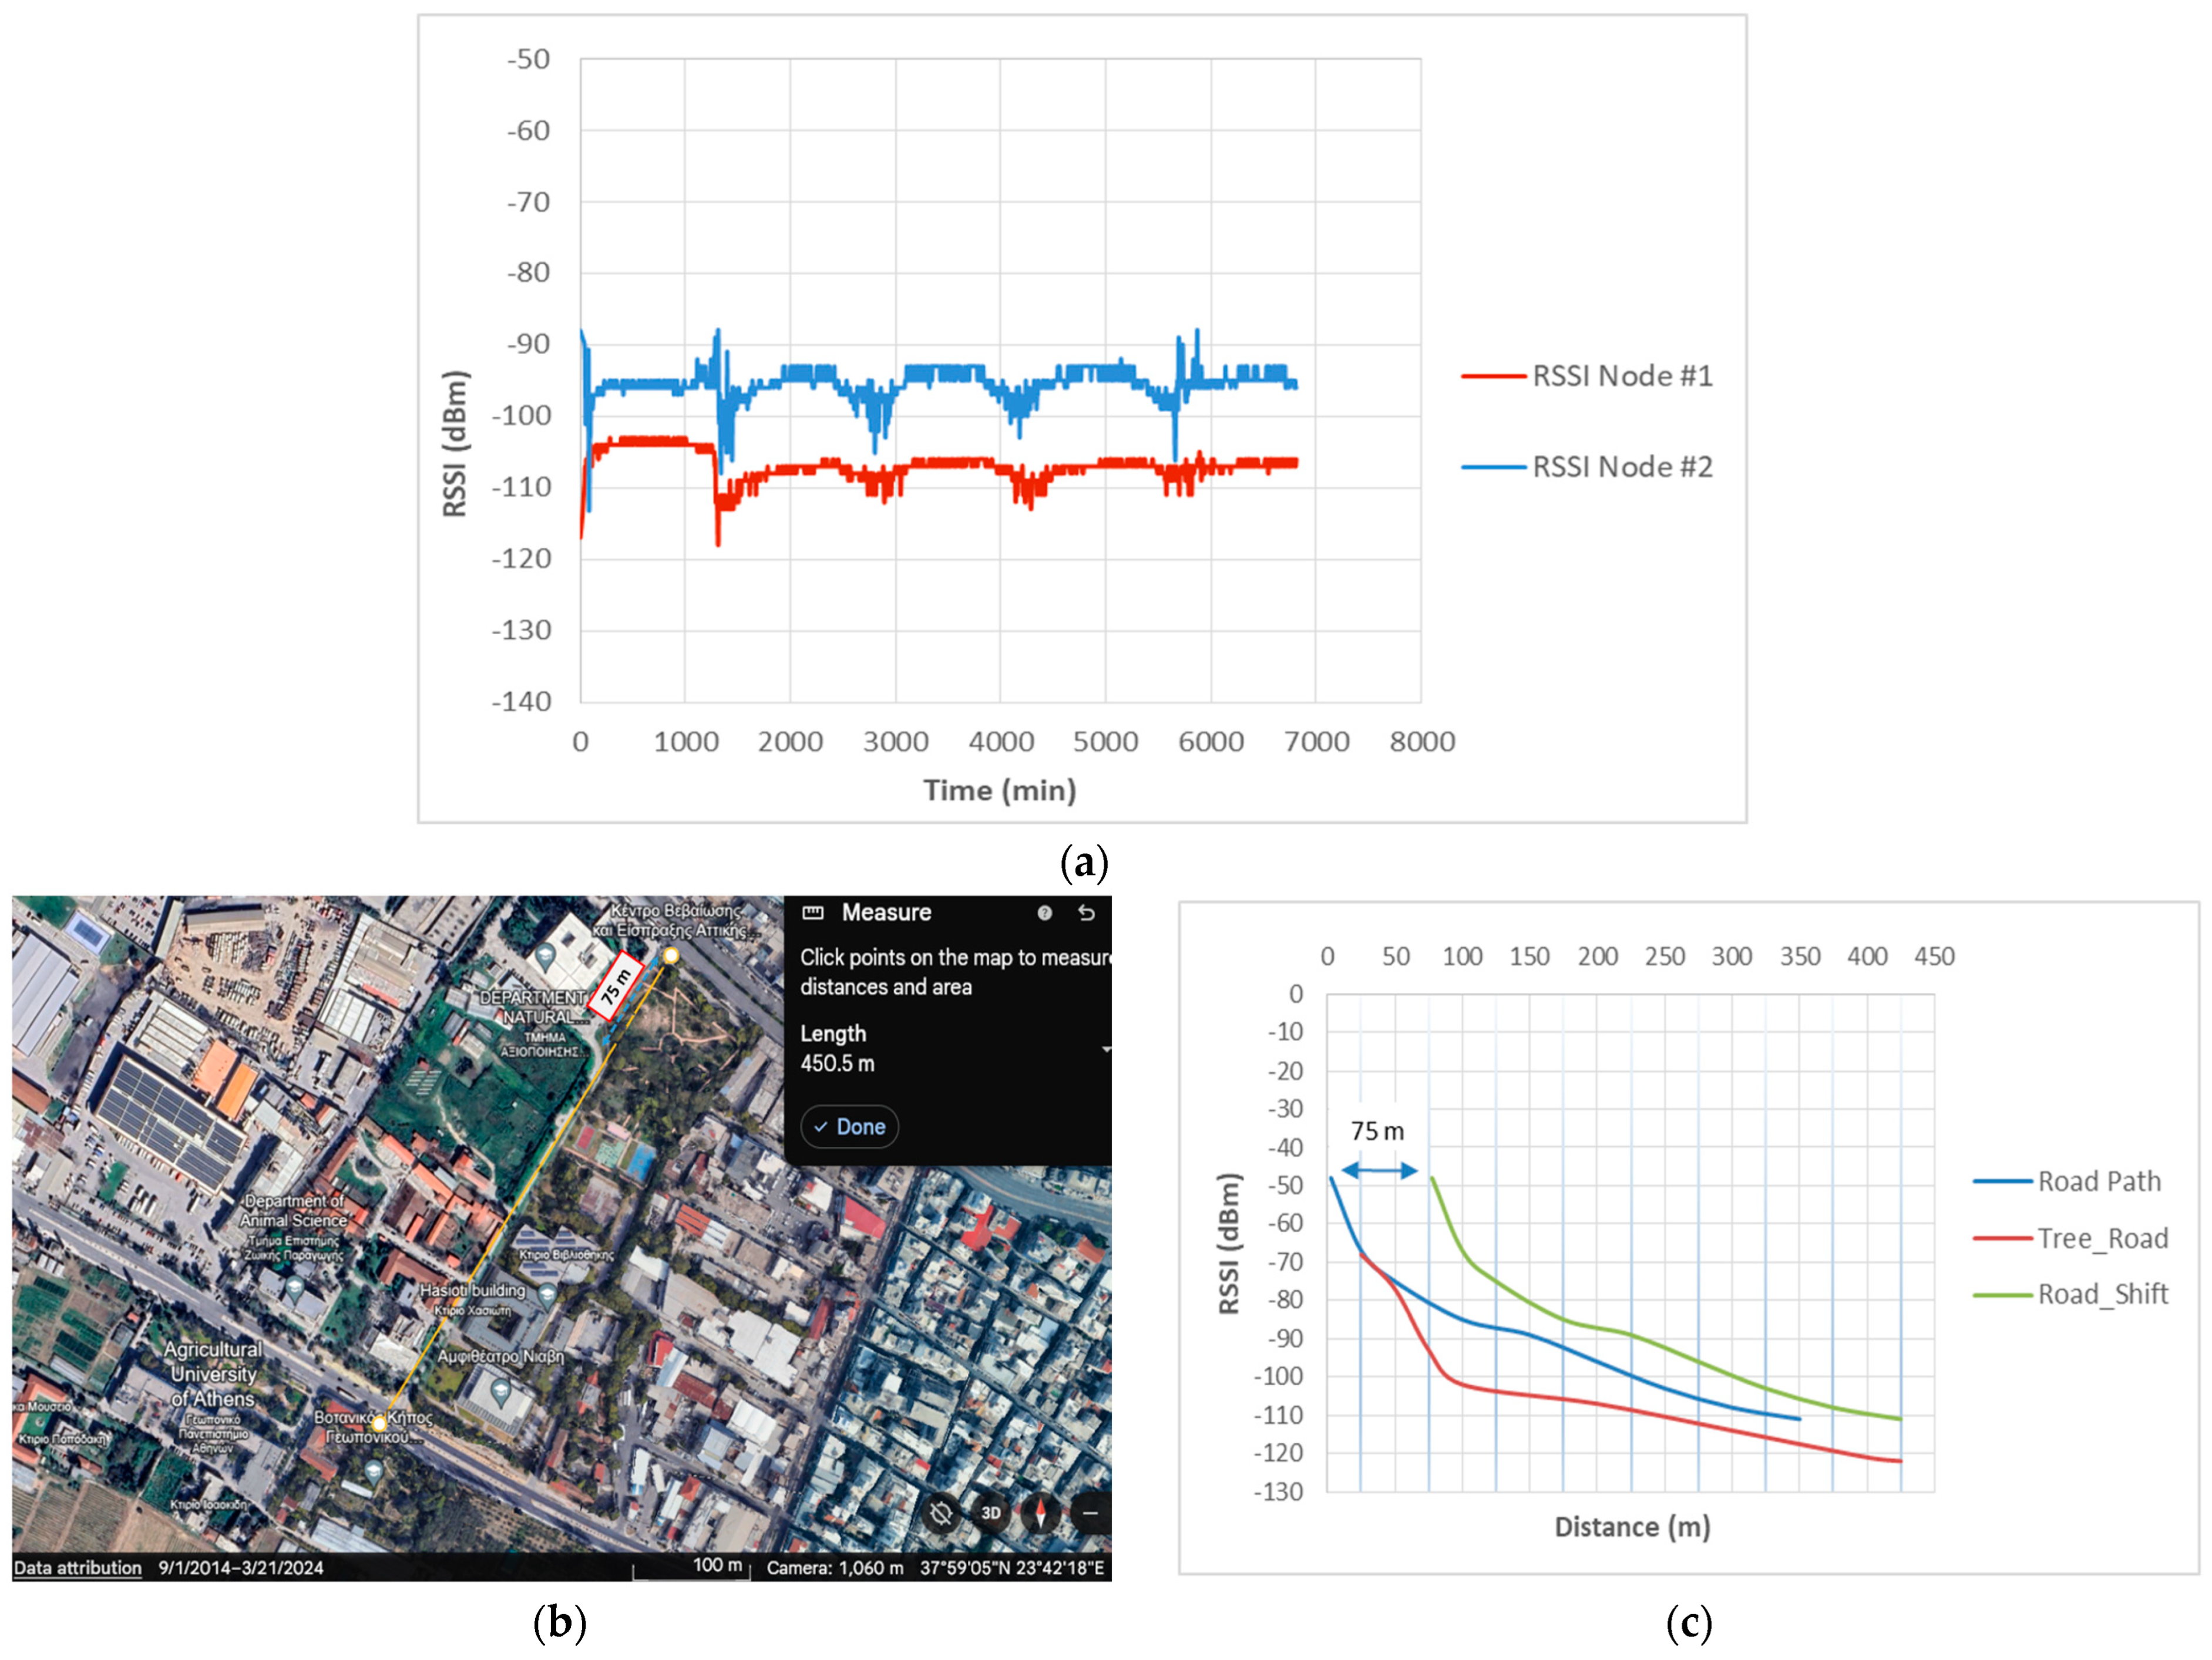The image size is (2212, 1660).
Task: Click the red Tree_Road legend line
Action: [x=2004, y=1238]
